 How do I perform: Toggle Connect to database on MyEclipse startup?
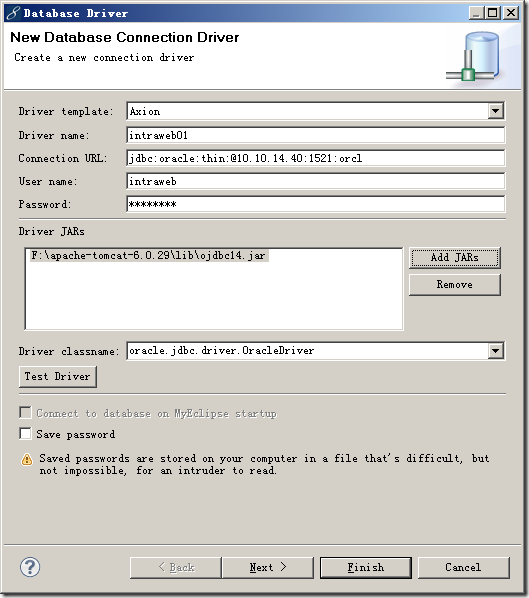tap(25, 413)
